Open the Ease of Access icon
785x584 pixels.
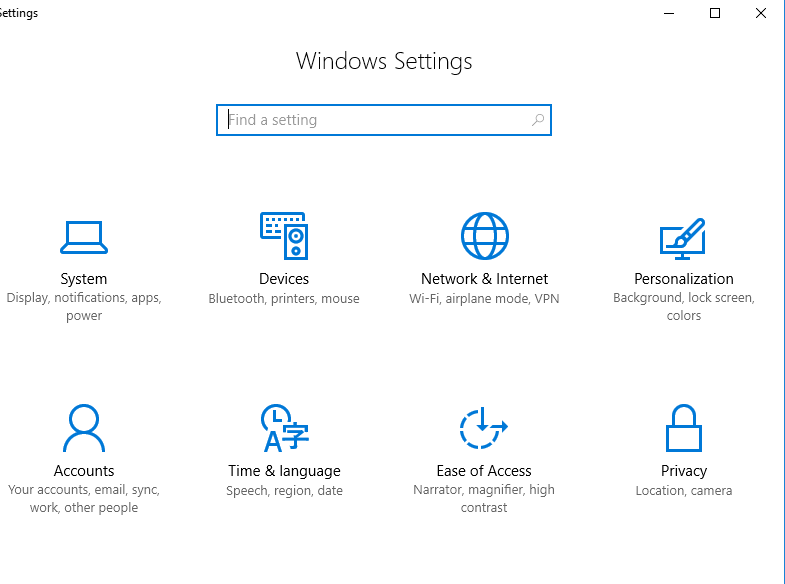point(484,428)
